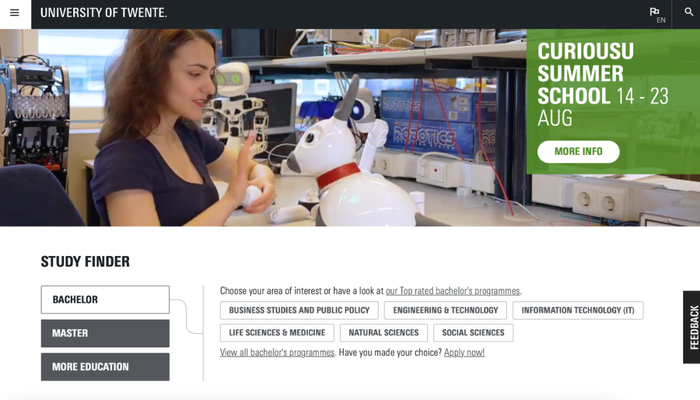Choose Social Sciences area
Viewport: 700px width, 400px height.
coord(473,333)
